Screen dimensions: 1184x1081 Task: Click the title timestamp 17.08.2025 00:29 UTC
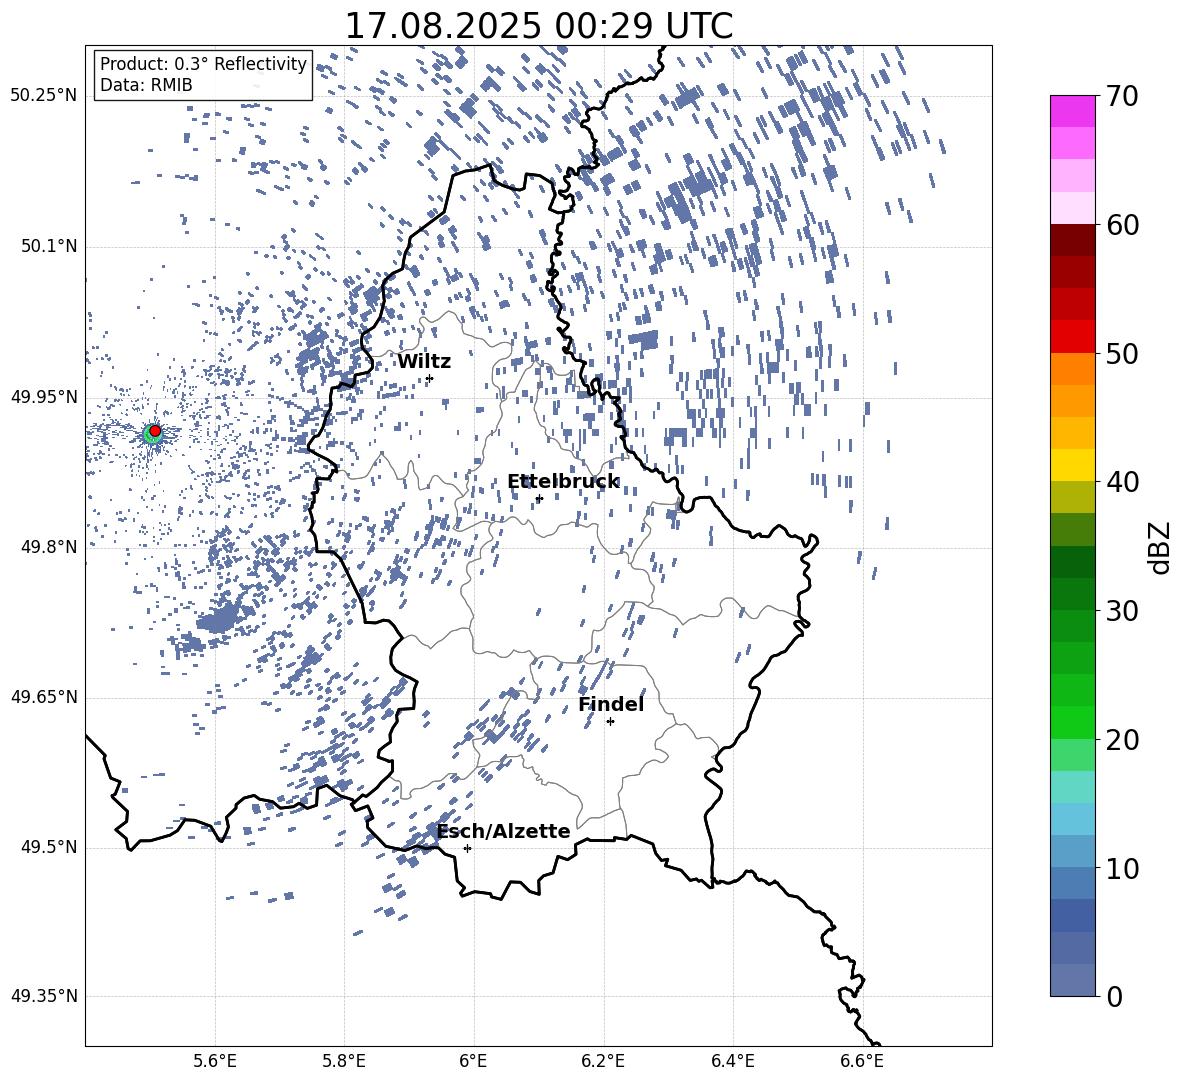pos(539,26)
